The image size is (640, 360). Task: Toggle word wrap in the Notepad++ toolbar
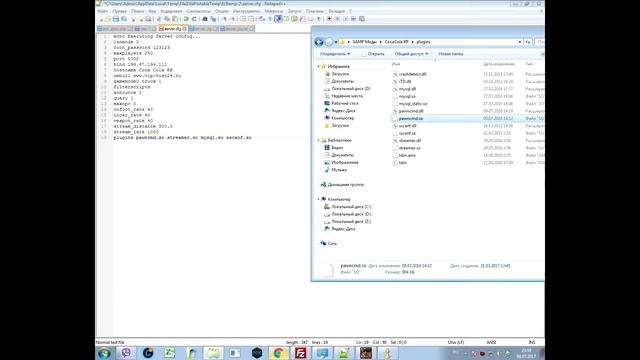(262, 19)
